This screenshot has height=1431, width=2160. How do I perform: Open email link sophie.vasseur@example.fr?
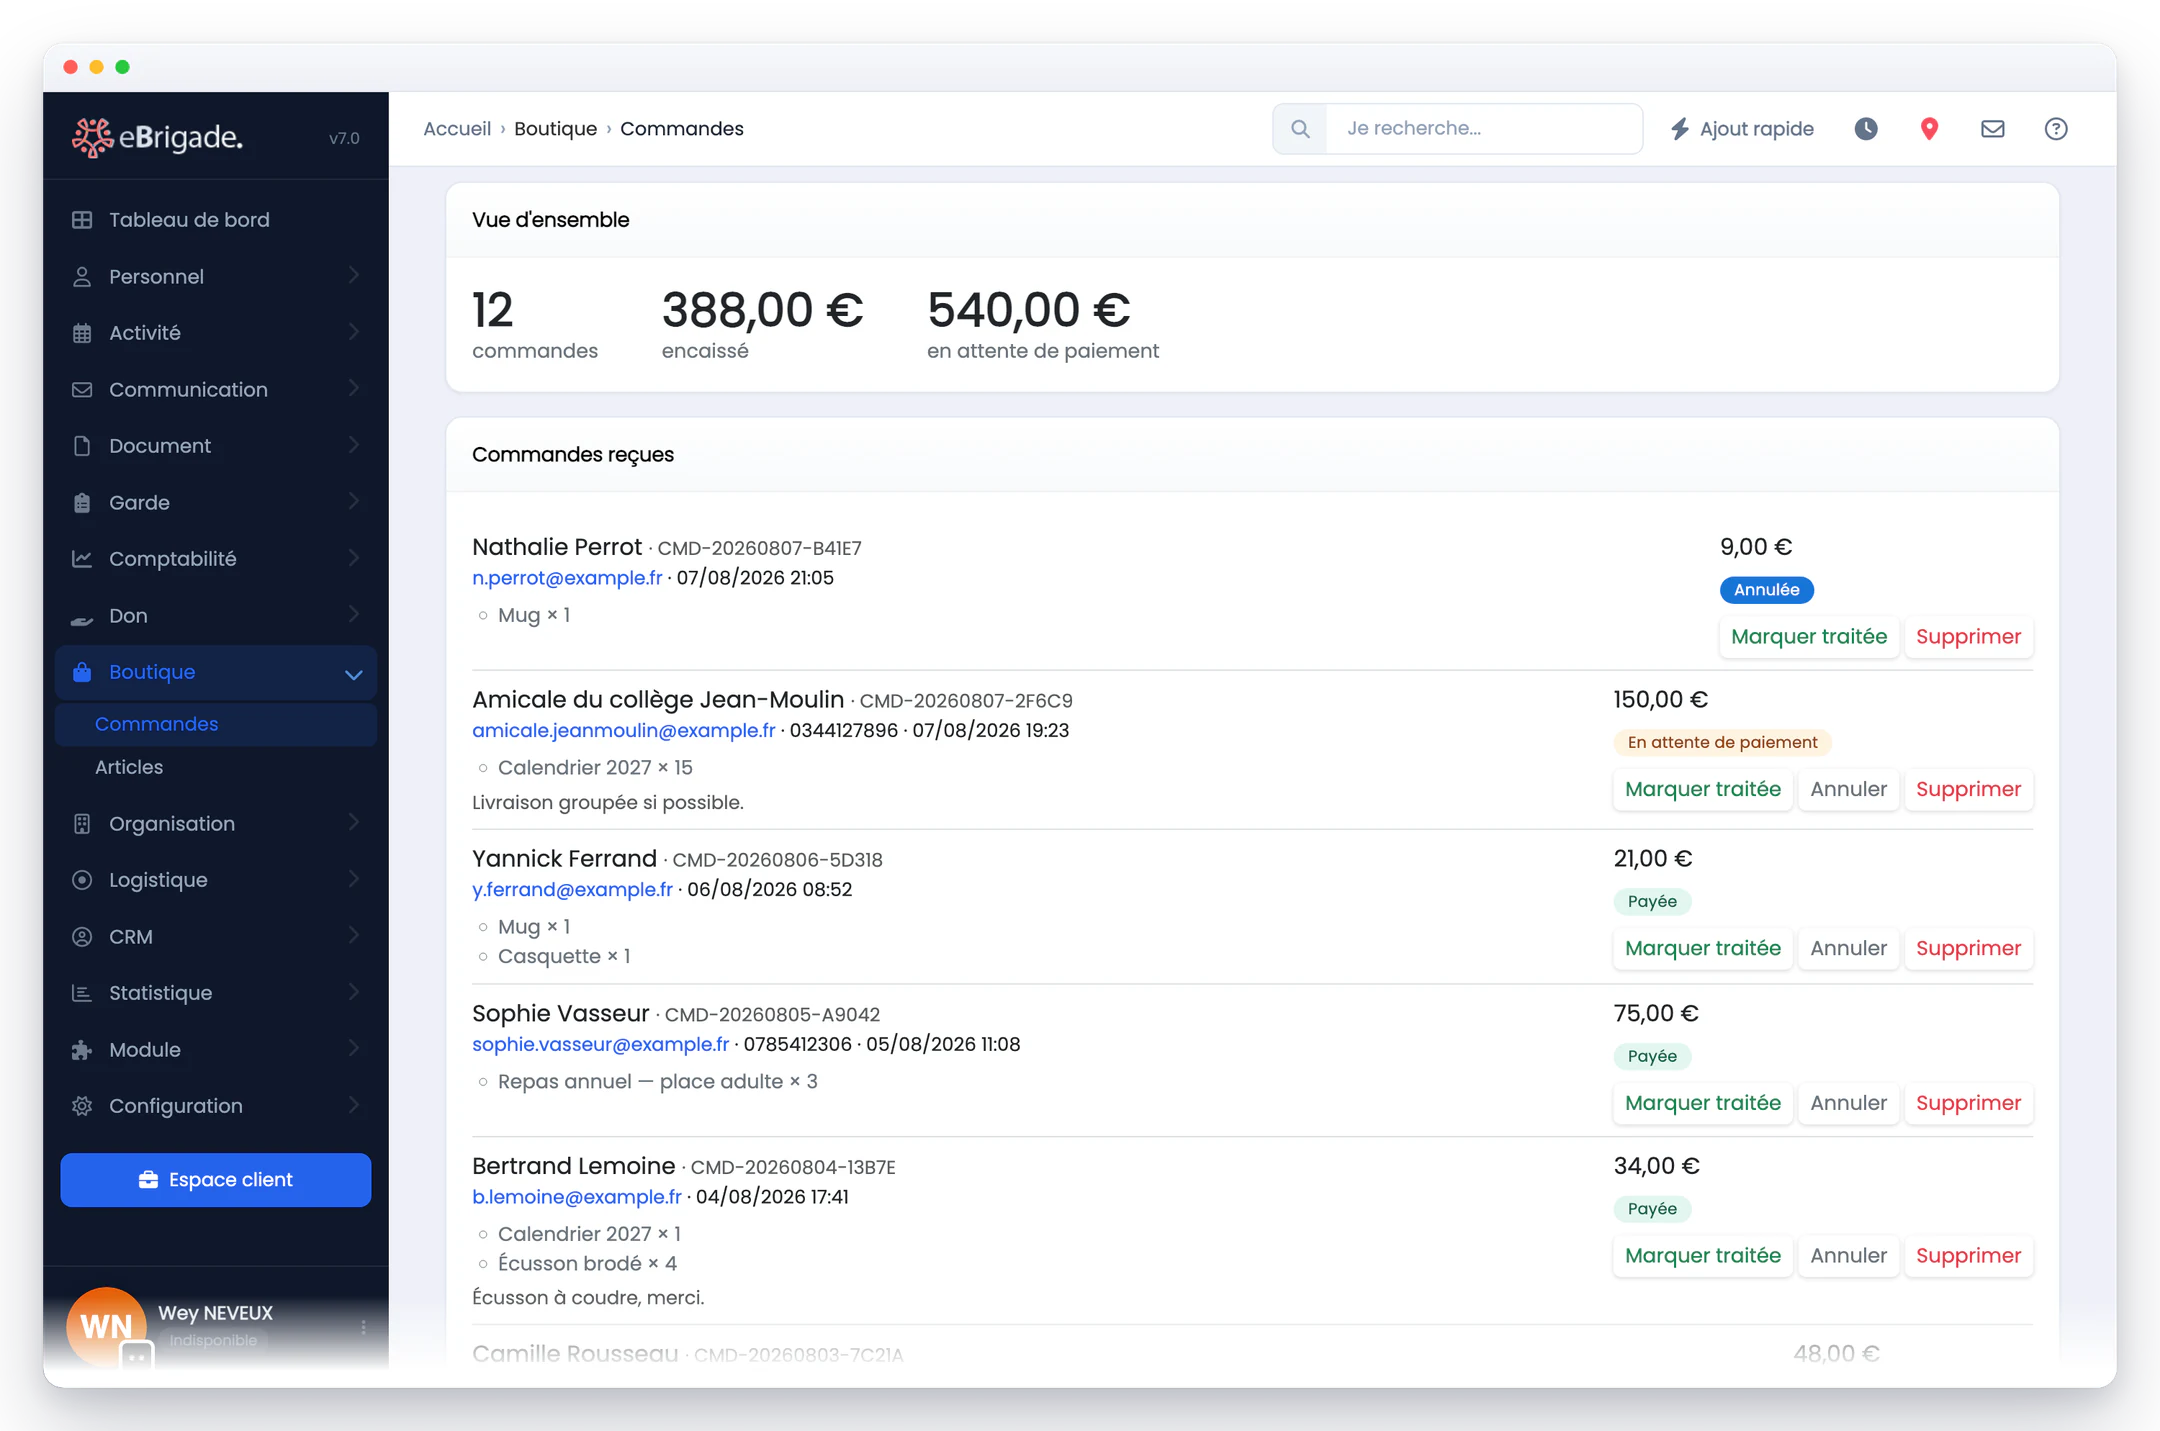coord(600,1045)
